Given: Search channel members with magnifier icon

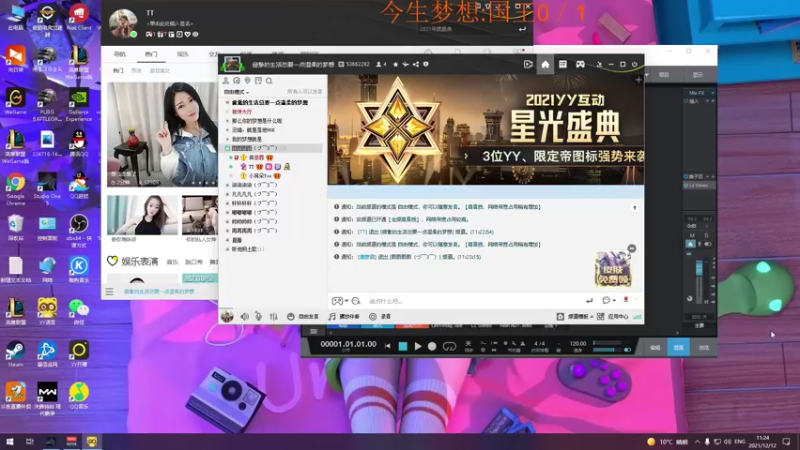Looking at the screenshot, I should 269,81.
